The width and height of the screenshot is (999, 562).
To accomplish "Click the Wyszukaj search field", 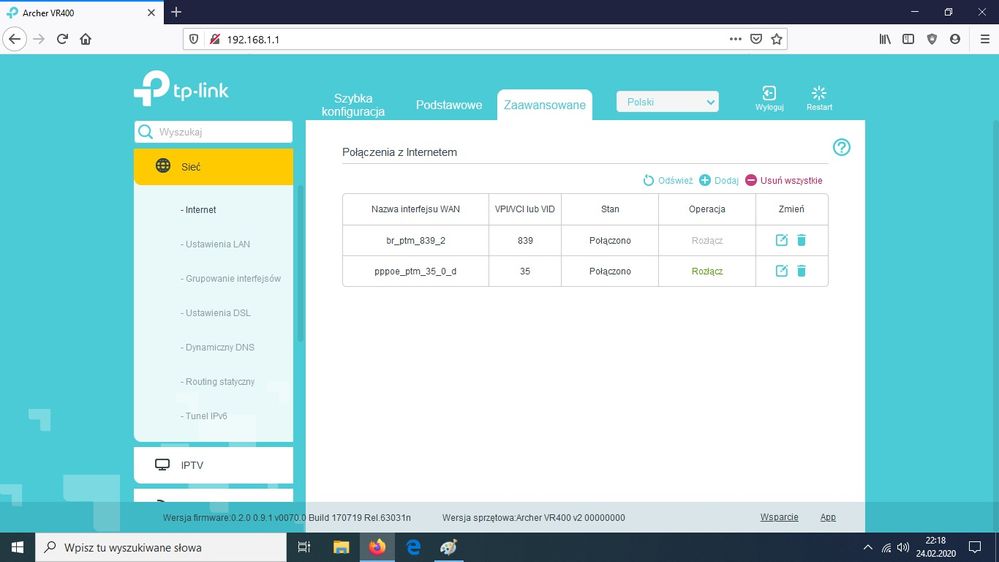I will click(222, 132).
